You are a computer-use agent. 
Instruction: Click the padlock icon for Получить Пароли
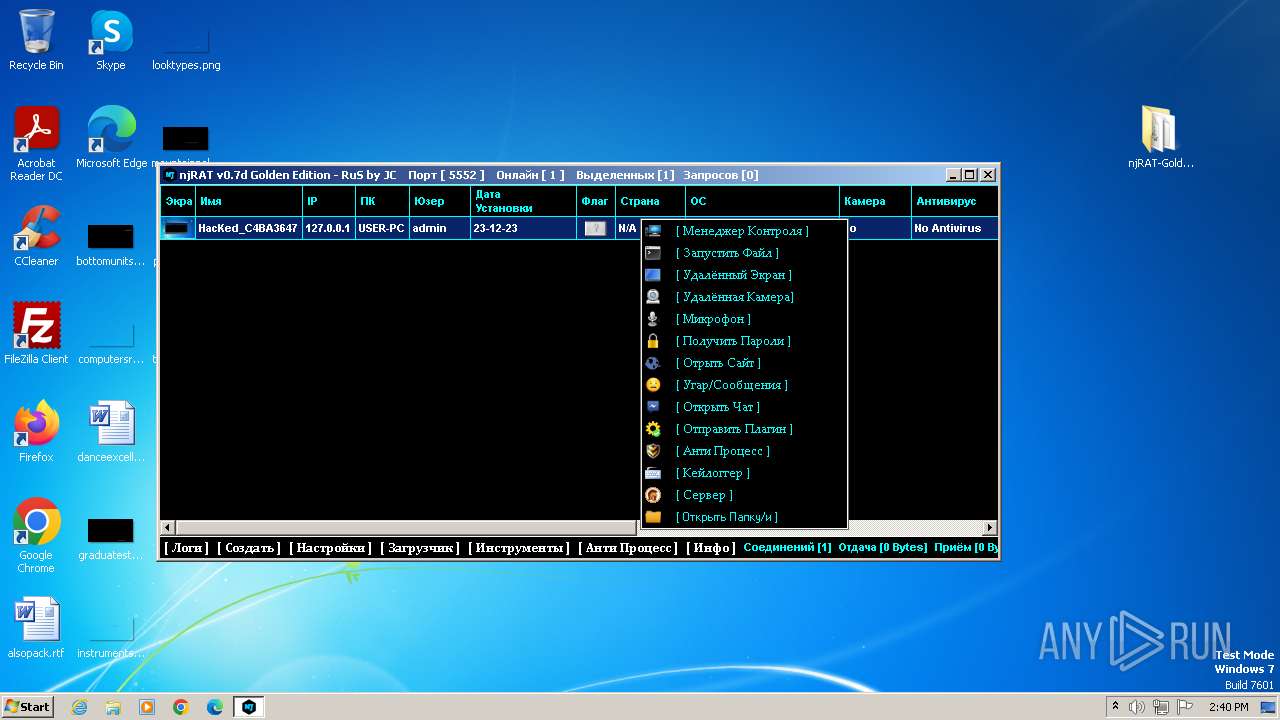coord(653,341)
